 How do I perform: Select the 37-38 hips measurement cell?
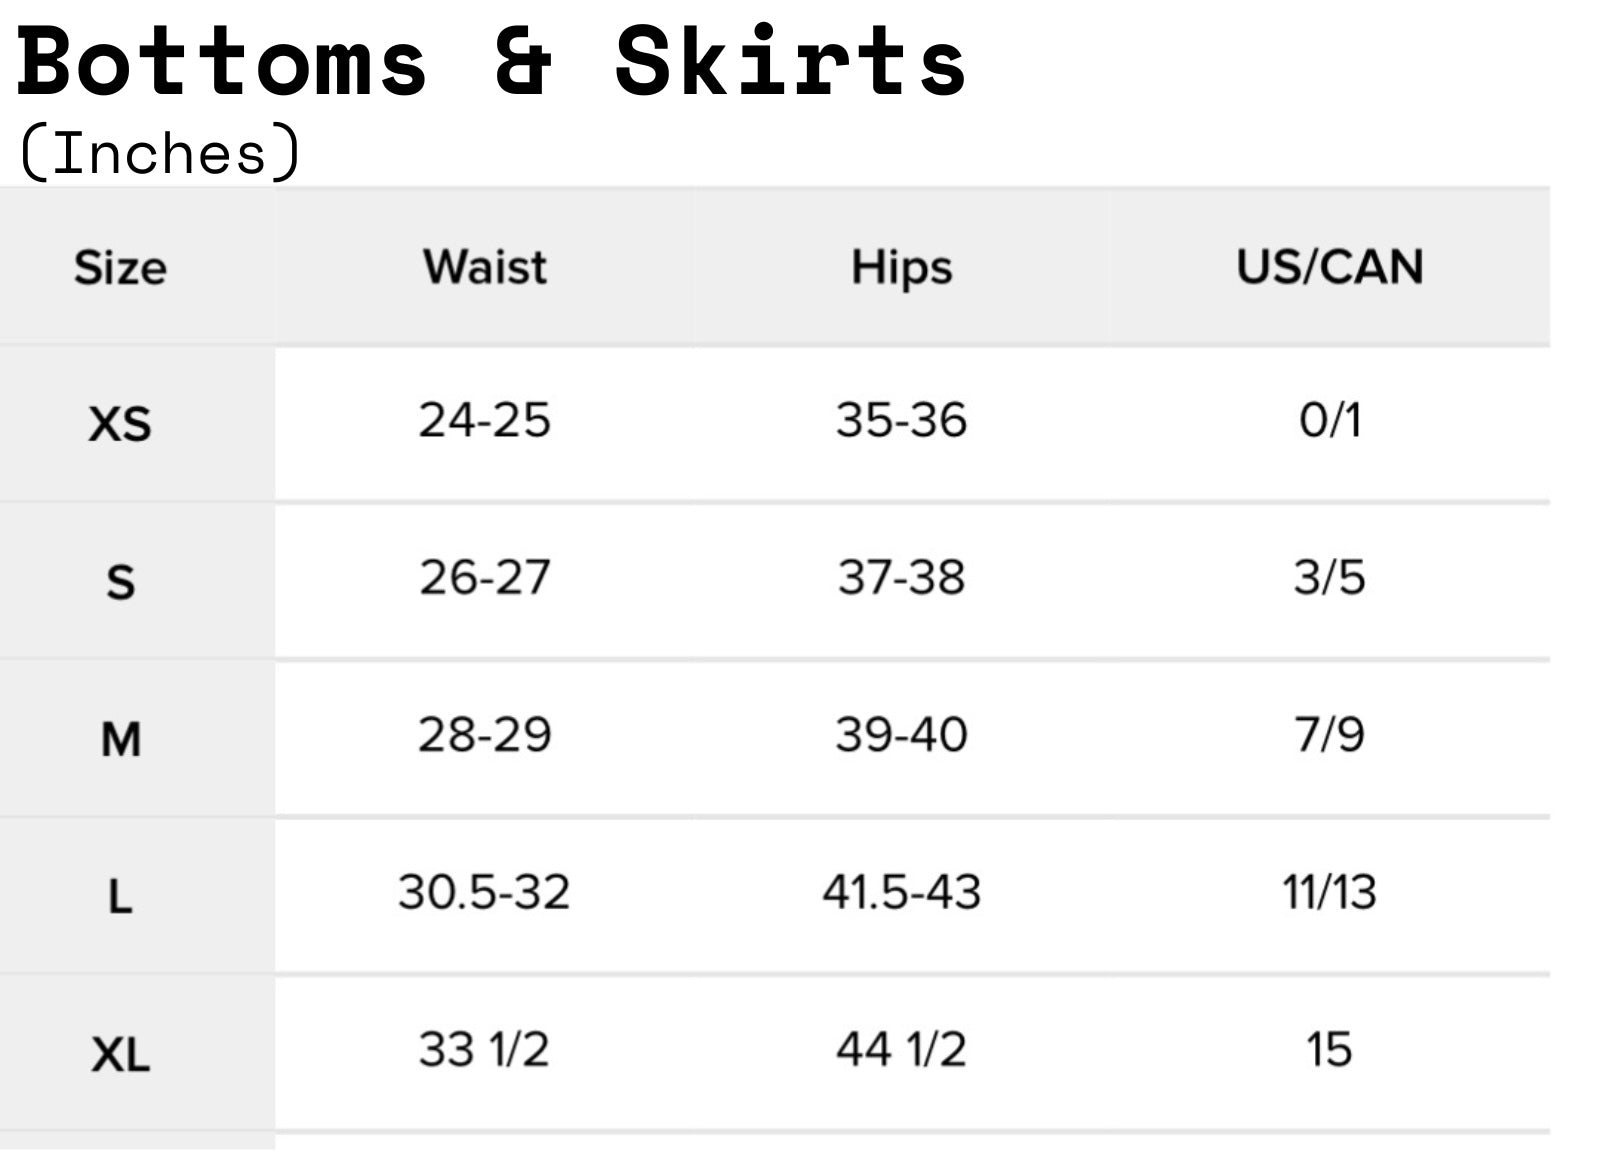[901, 577]
